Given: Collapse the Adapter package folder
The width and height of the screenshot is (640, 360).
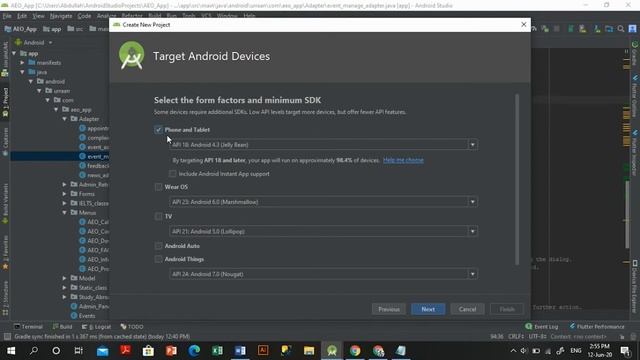Looking at the screenshot, I should pos(64,119).
